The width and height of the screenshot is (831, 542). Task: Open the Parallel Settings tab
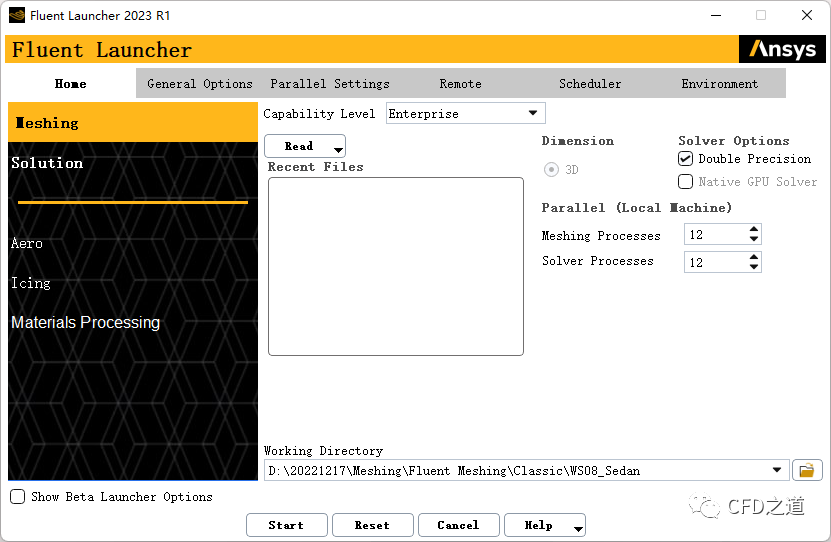click(x=330, y=83)
